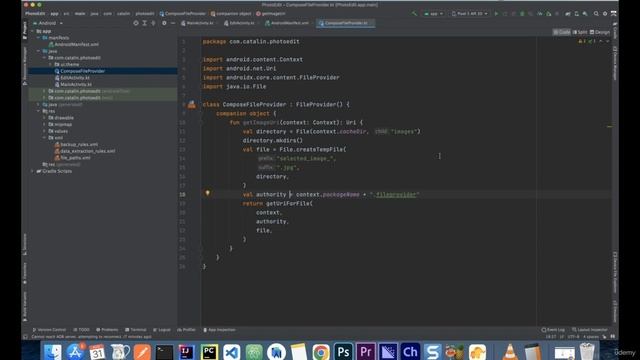
Task: Open Project panel options gear
Action: tap(164, 23)
